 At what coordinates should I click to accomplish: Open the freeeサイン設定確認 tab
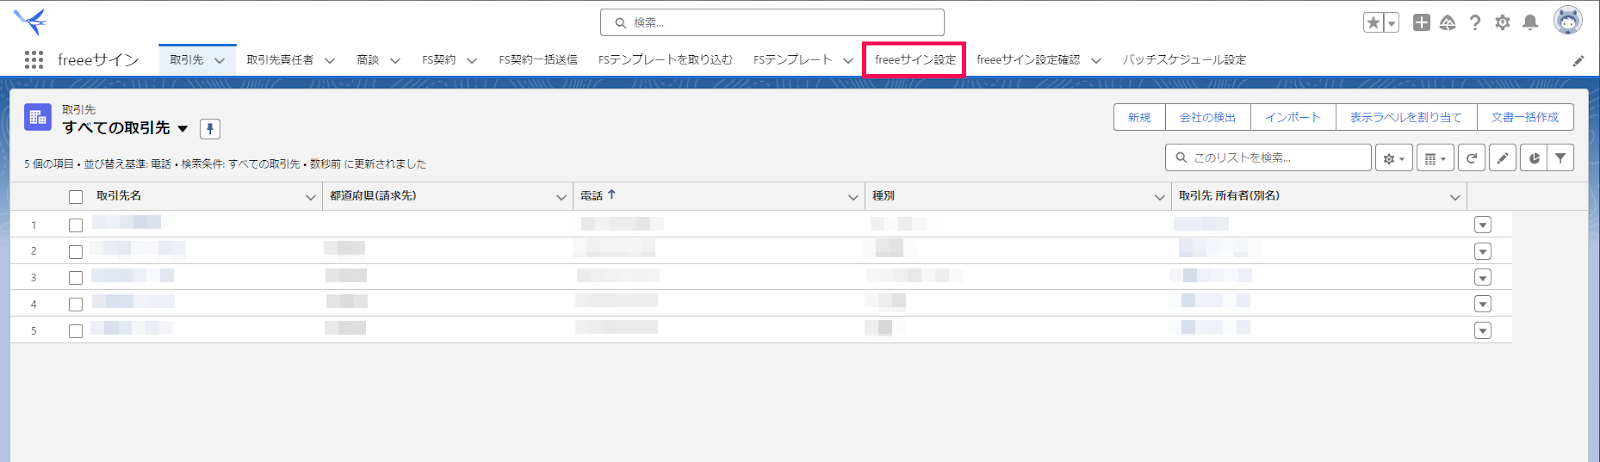point(1028,60)
